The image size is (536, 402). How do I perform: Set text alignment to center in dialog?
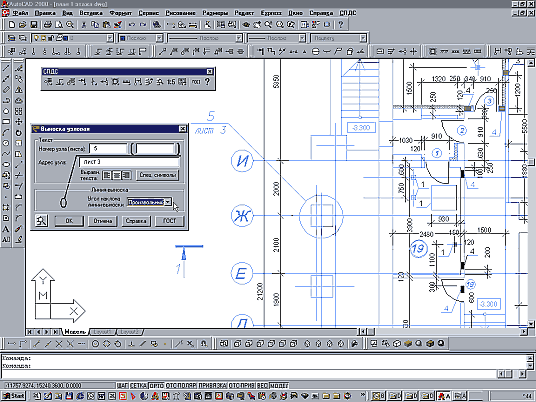click(117, 175)
